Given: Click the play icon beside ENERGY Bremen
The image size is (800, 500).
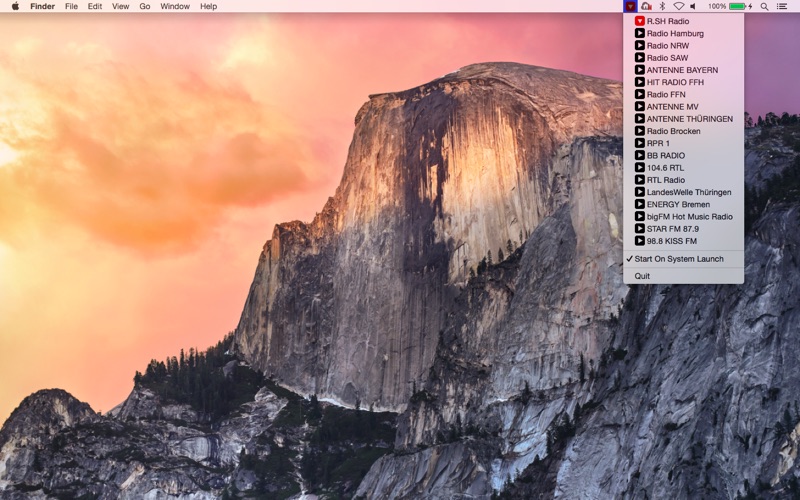Looking at the screenshot, I should coord(639,205).
